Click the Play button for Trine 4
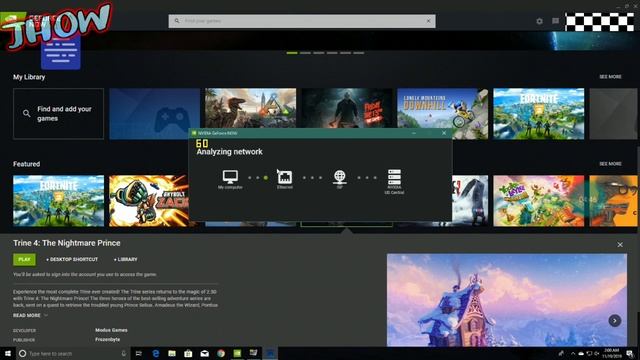This screenshot has width=640, height=360. point(24,260)
